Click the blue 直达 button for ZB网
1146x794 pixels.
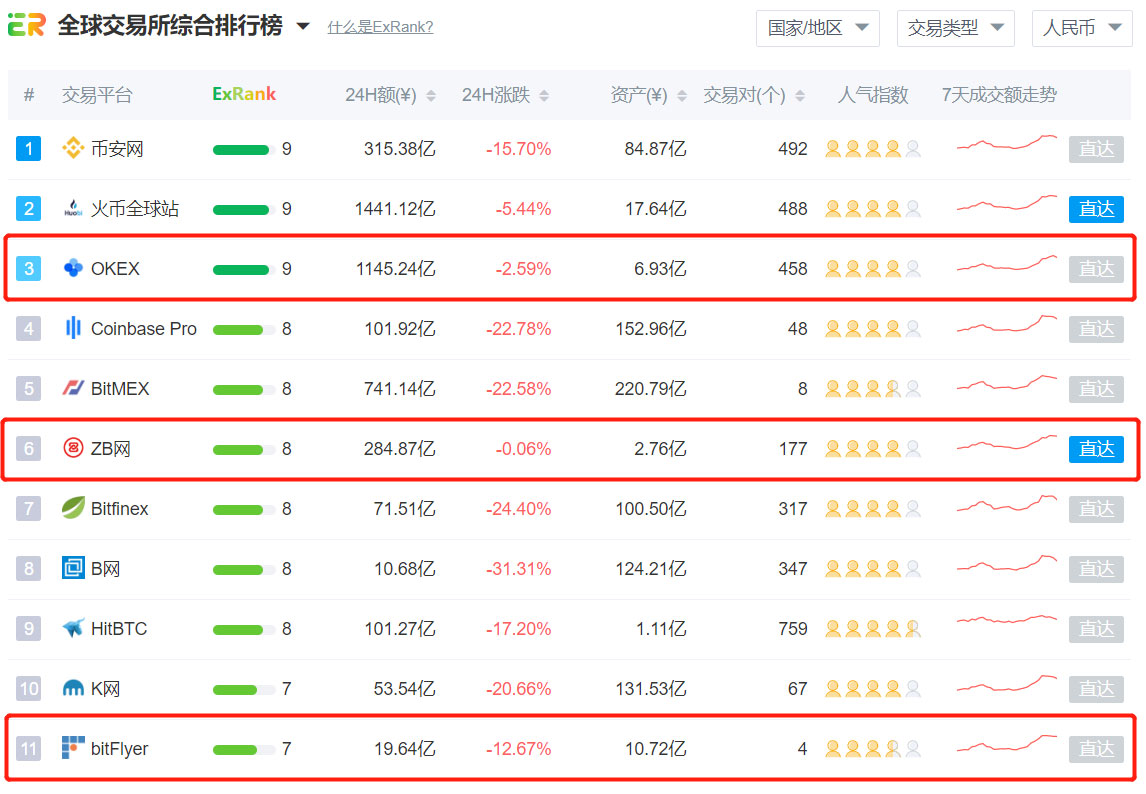(1096, 449)
